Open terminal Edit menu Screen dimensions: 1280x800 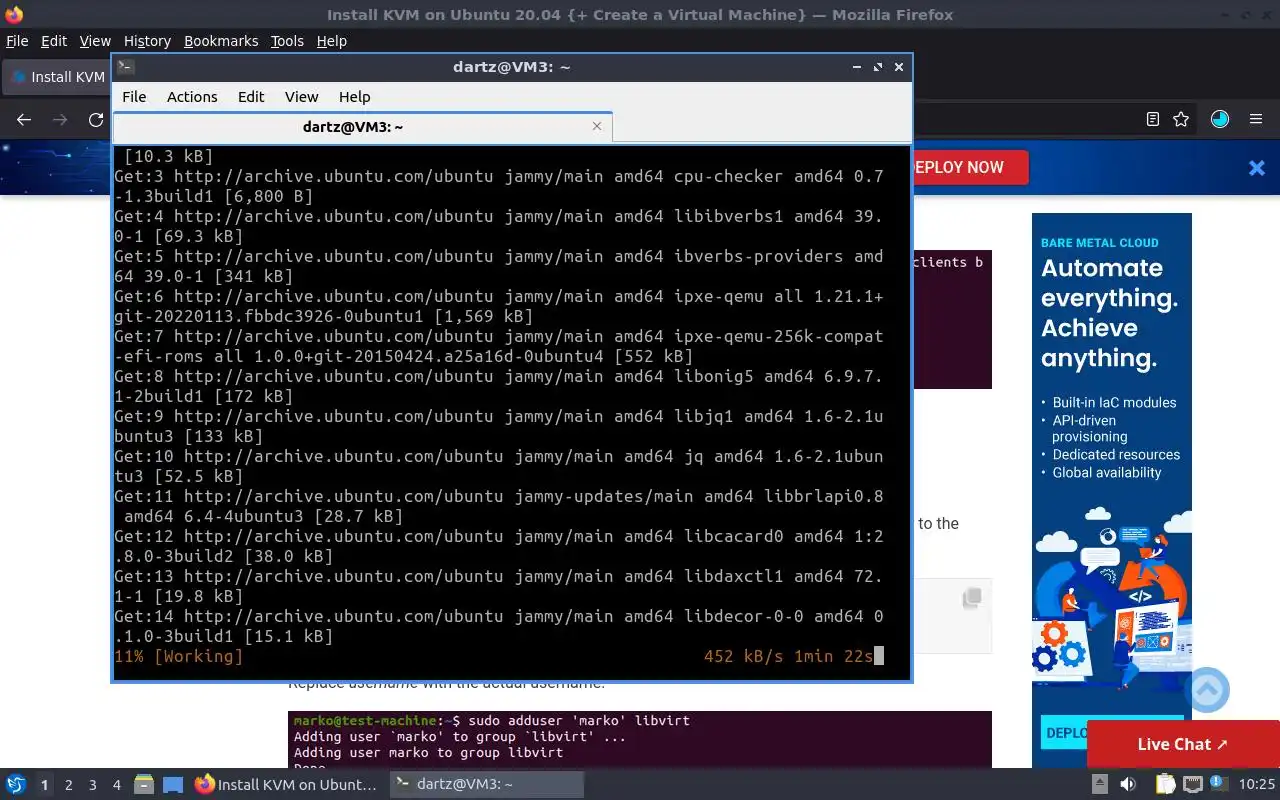pyautogui.click(x=251, y=97)
